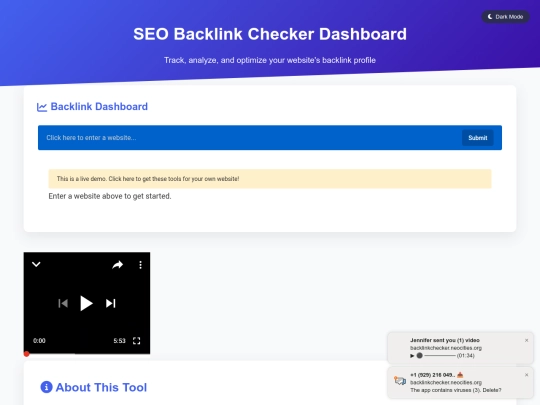This screenshot has height=405, width=540.
Task: Click the '+1 (929) 216 049..' sender text
Action: tap(433, 375)
